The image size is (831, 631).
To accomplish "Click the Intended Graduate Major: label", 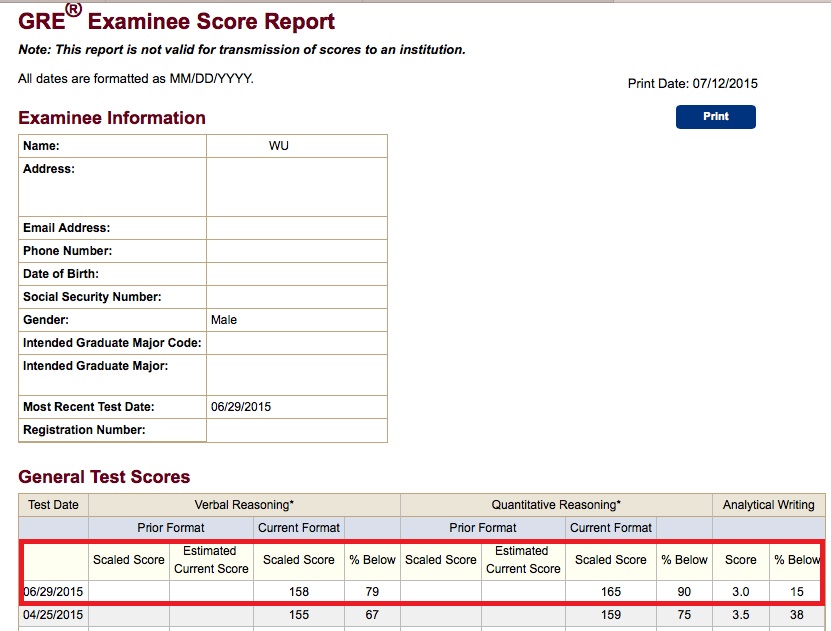I will click(x=95, y=366).
